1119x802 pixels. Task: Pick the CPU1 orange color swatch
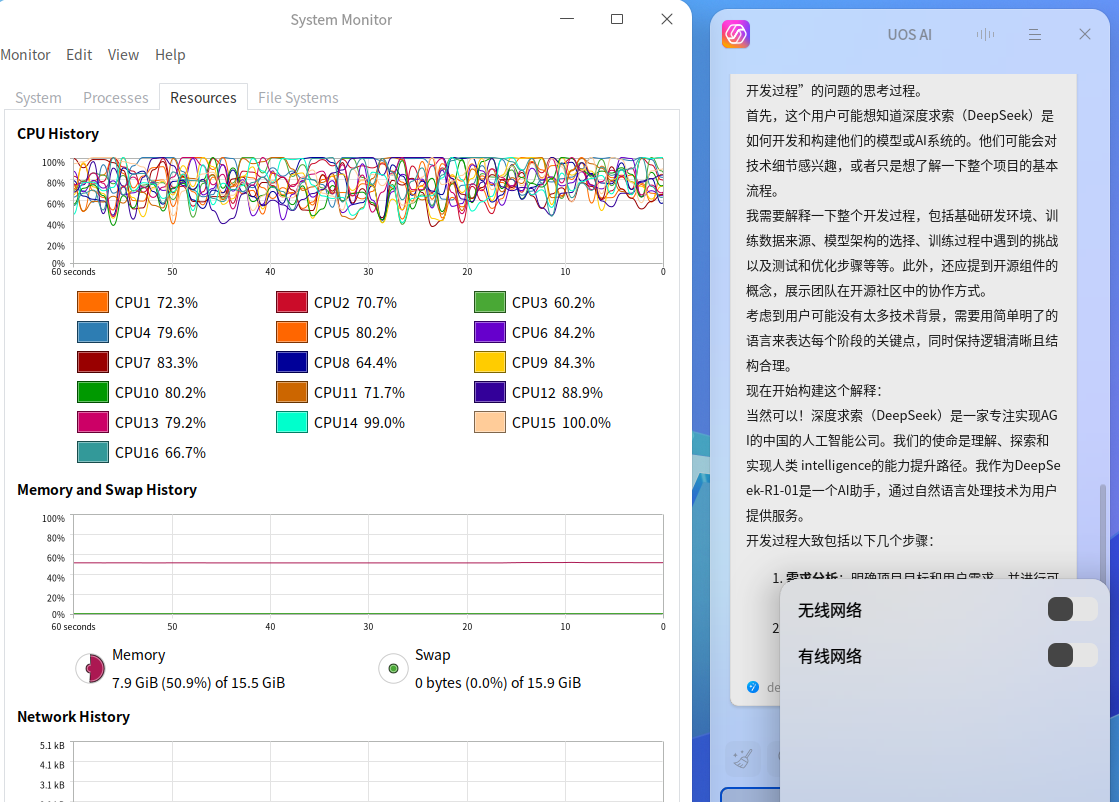click(x=93, y=303)
